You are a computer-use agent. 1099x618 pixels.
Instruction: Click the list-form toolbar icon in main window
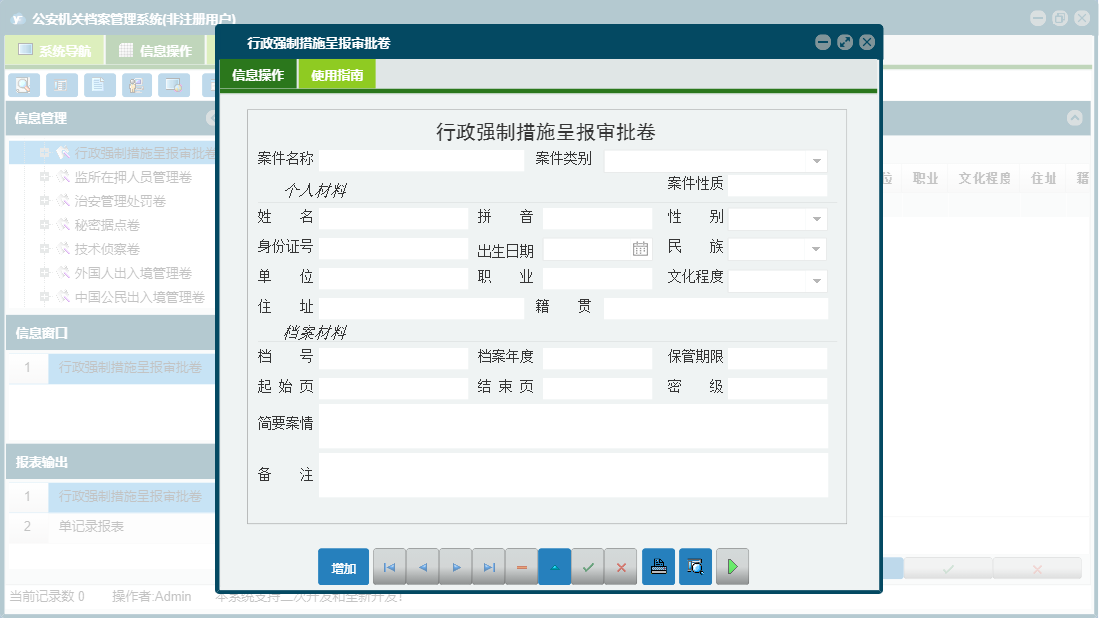(62, 85)
